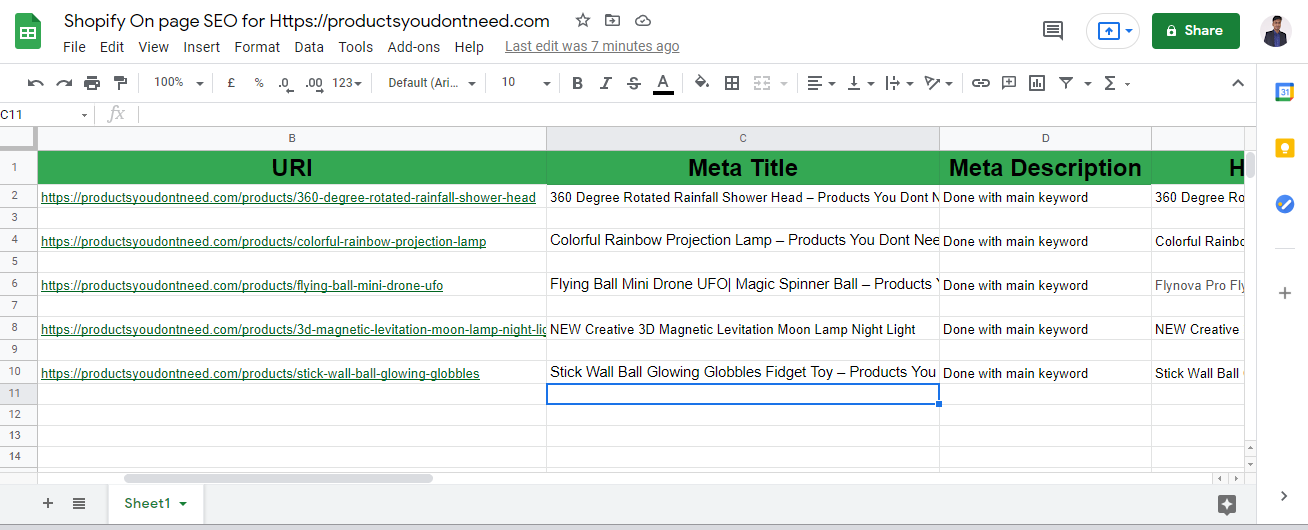
Task: Open Google Keep in side panel
Action: pyautogui.click(x=1284, y=148)
